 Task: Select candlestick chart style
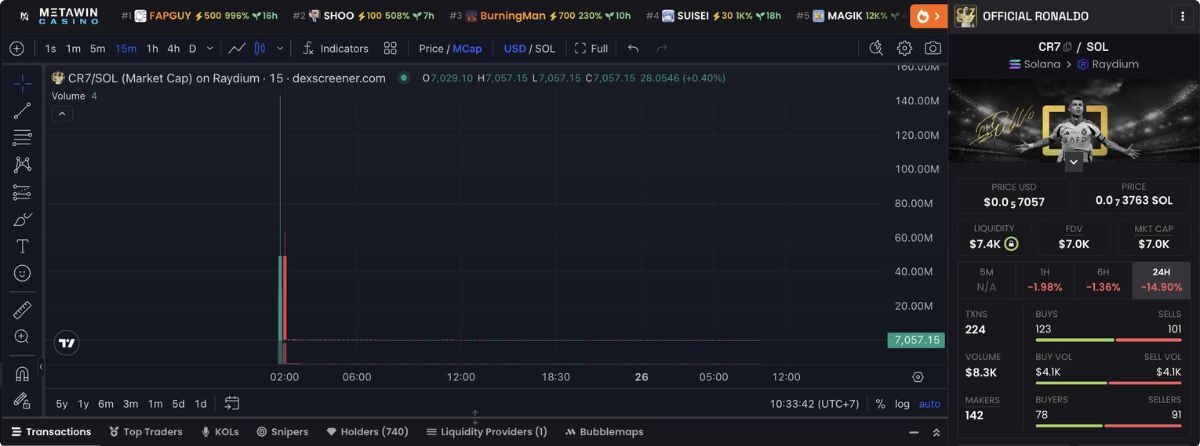[x=260, y=48]
